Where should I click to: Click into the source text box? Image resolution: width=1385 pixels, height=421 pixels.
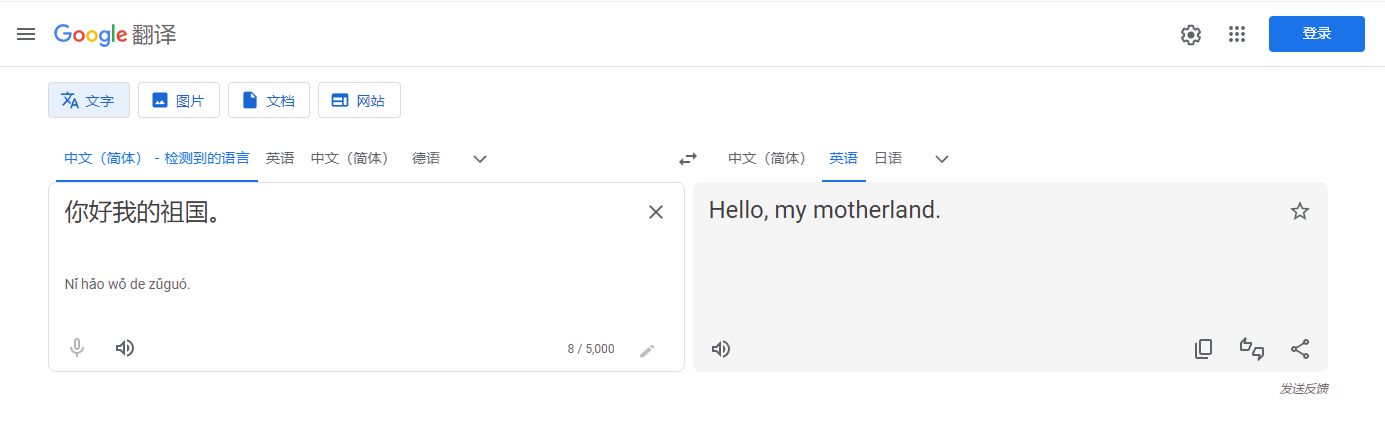point(350,250)
